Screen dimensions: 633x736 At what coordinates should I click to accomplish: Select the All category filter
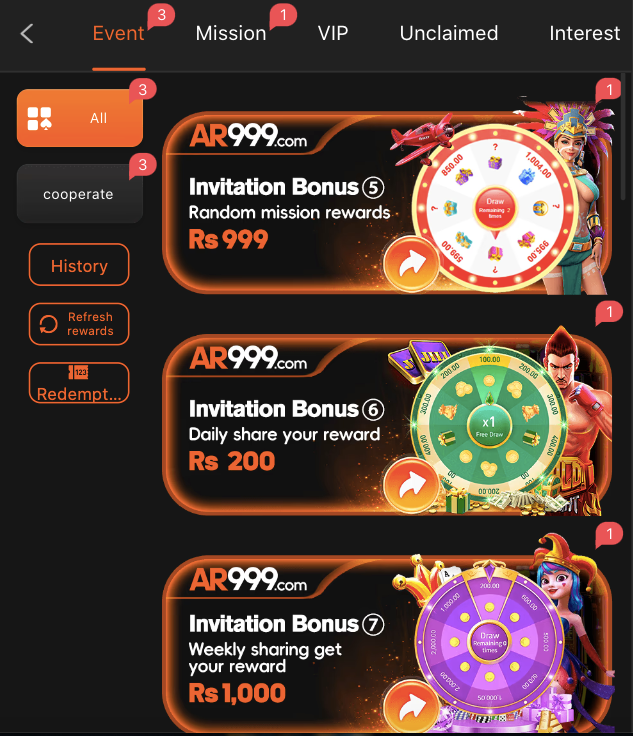pyautogui.click(x=79, y=118)
